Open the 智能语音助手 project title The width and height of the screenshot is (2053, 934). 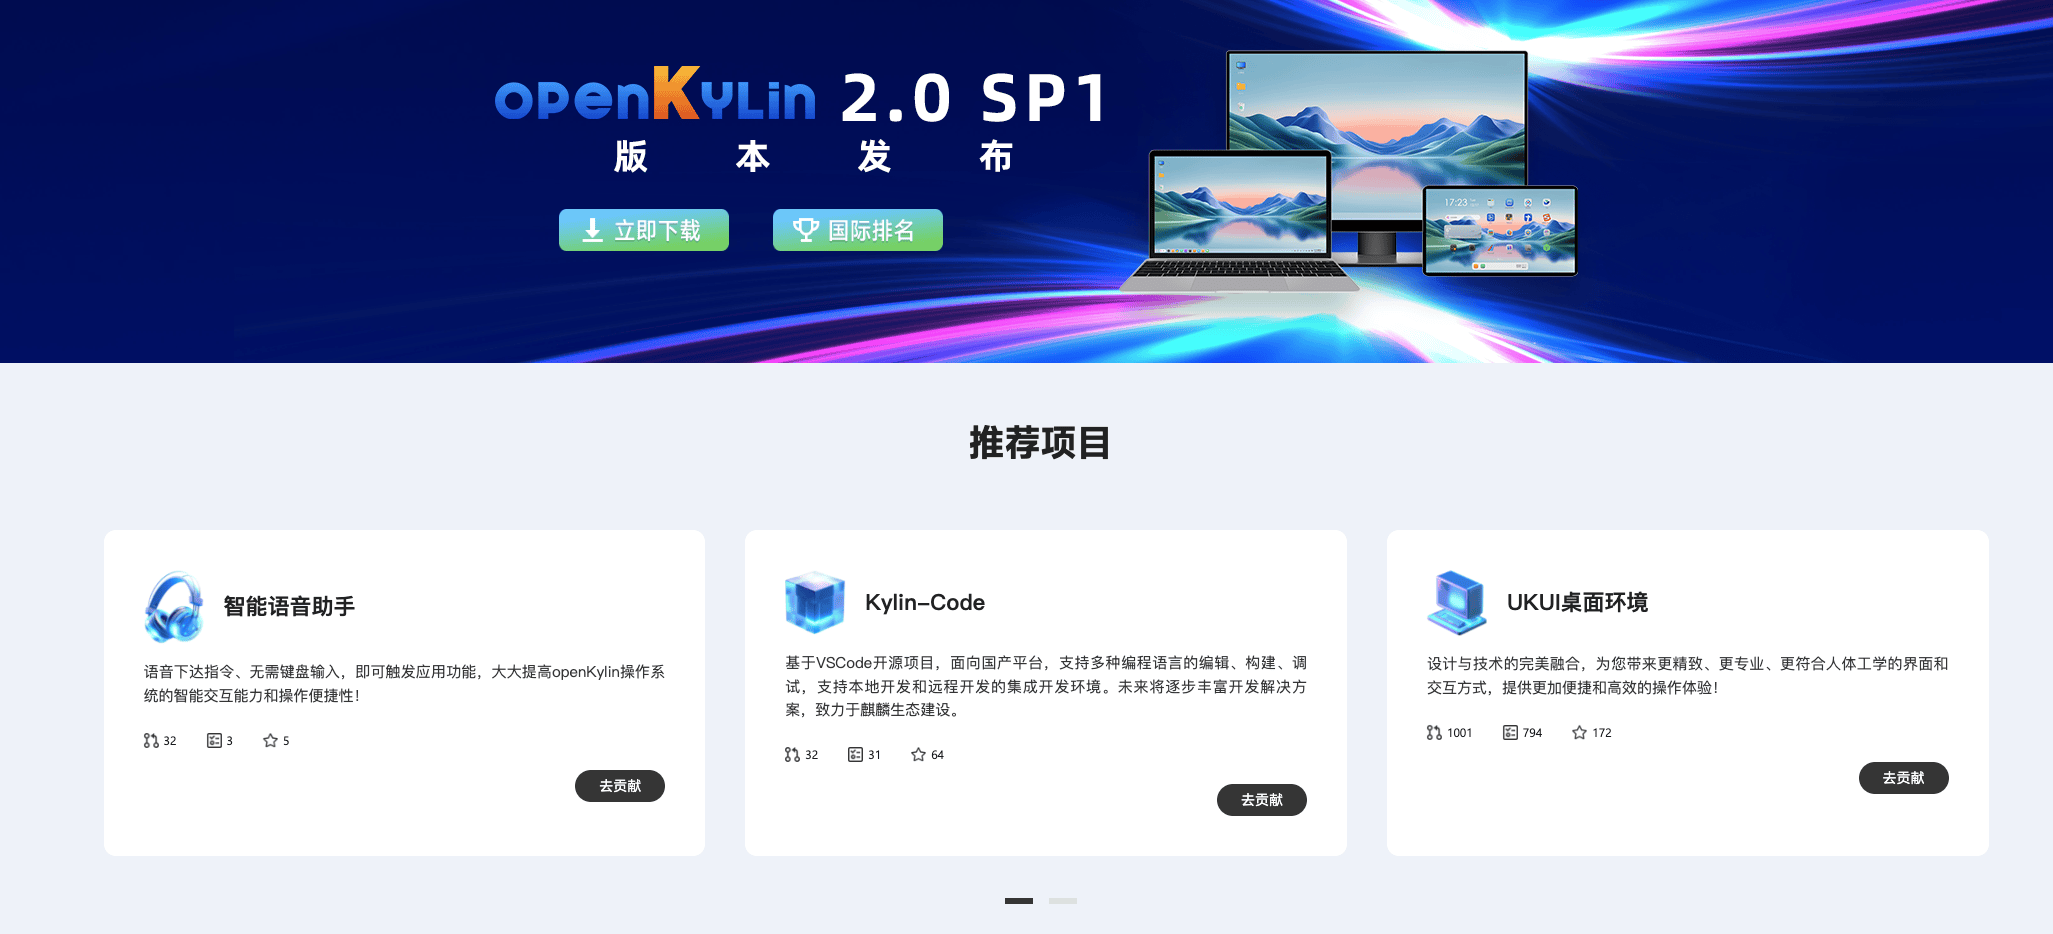[289, 606]
